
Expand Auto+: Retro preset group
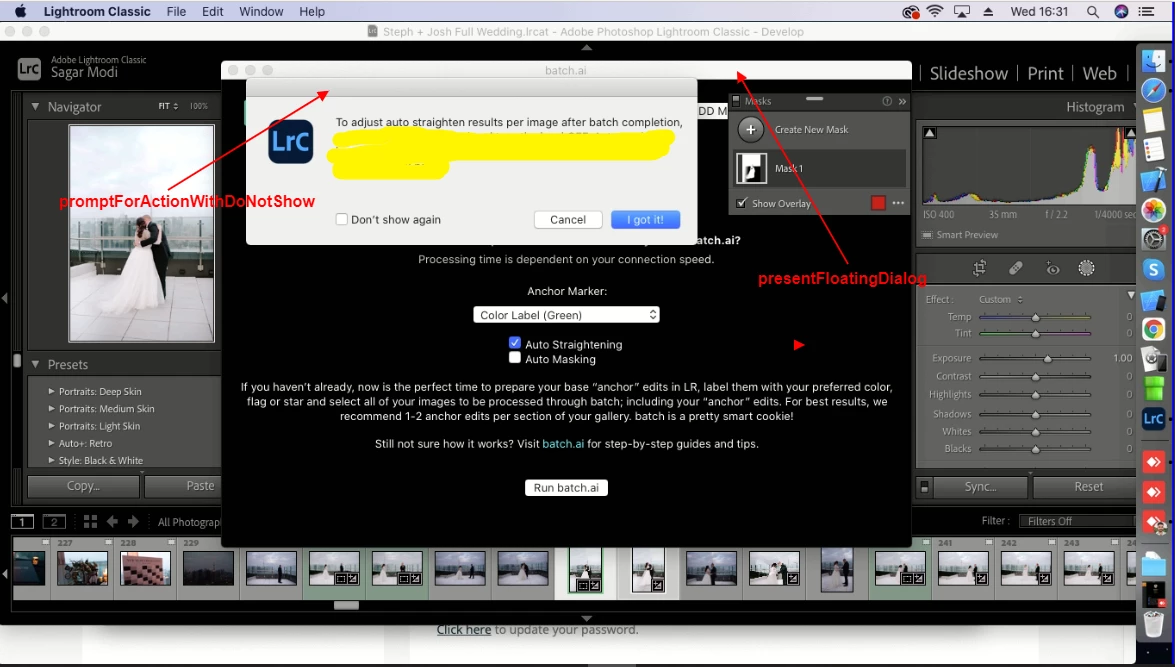[51, 443]
